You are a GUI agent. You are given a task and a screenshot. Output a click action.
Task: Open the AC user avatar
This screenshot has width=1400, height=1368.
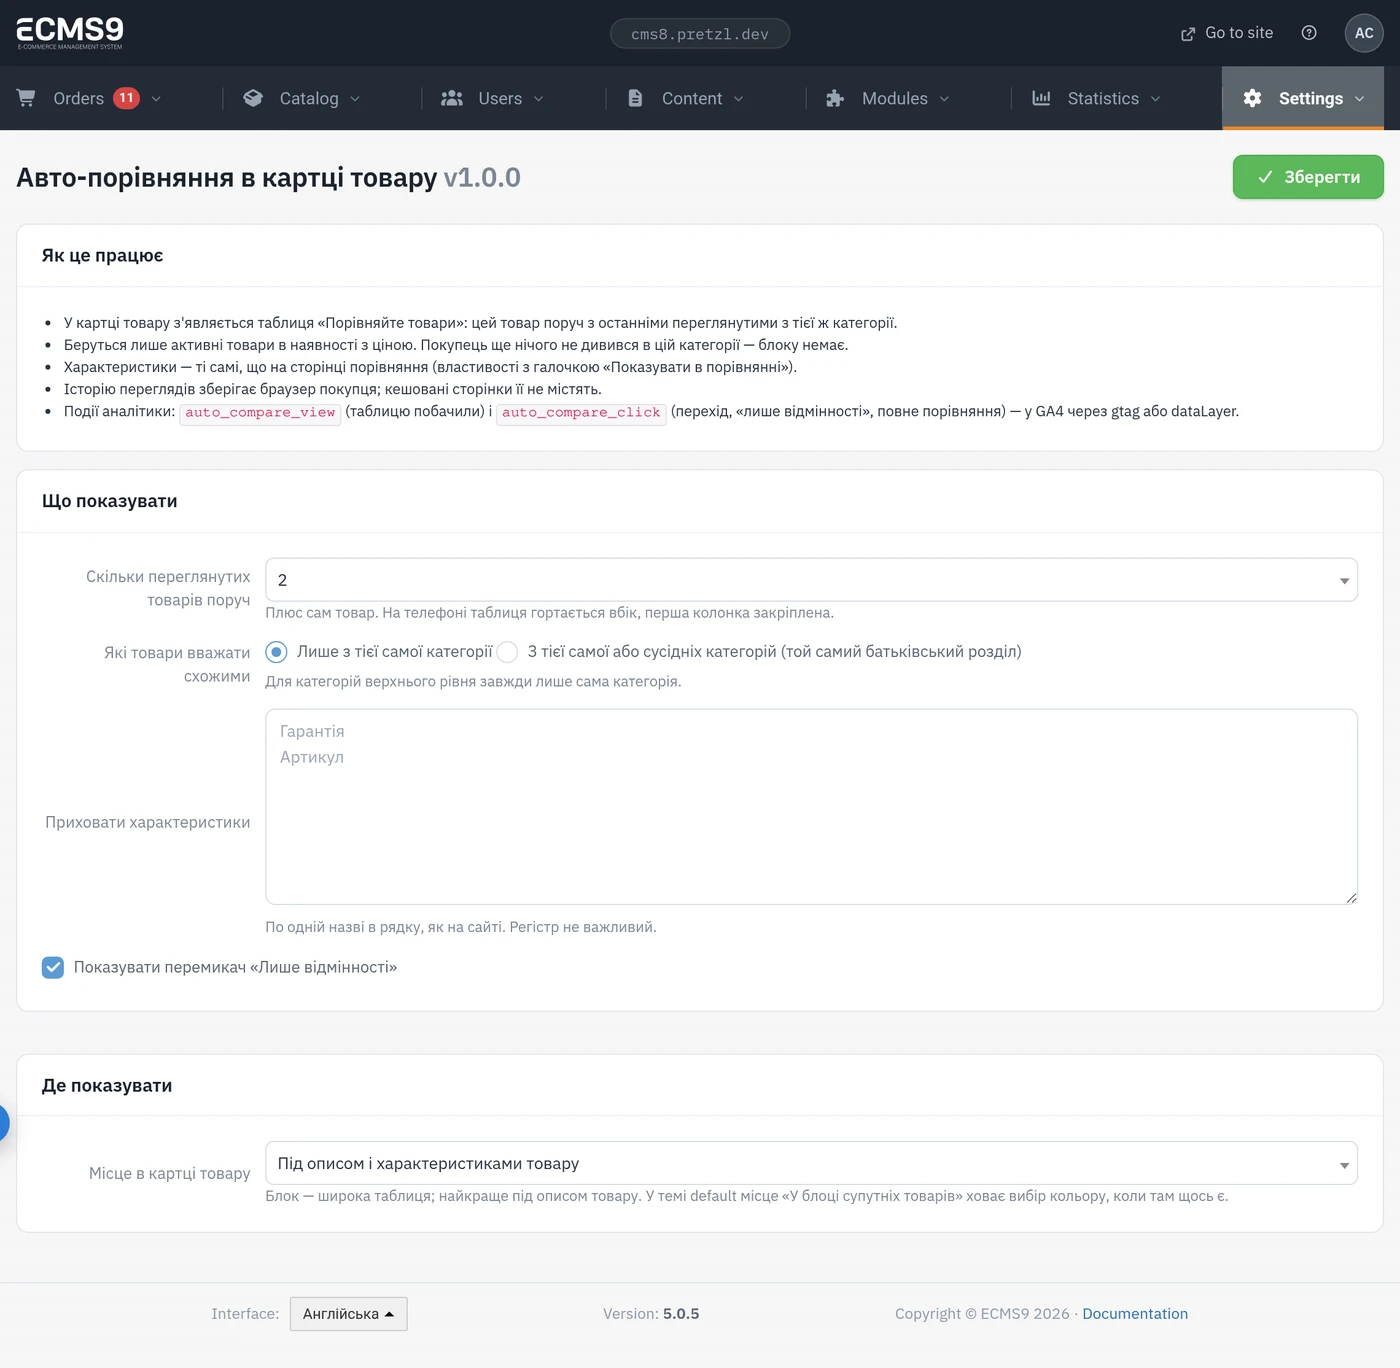tap(1364, 33)
